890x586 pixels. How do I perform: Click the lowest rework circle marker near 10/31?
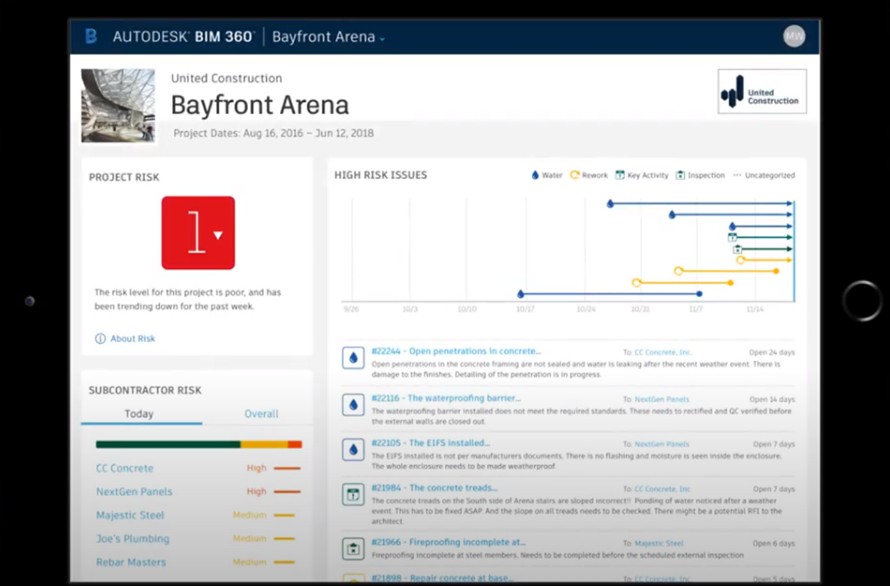636,282
